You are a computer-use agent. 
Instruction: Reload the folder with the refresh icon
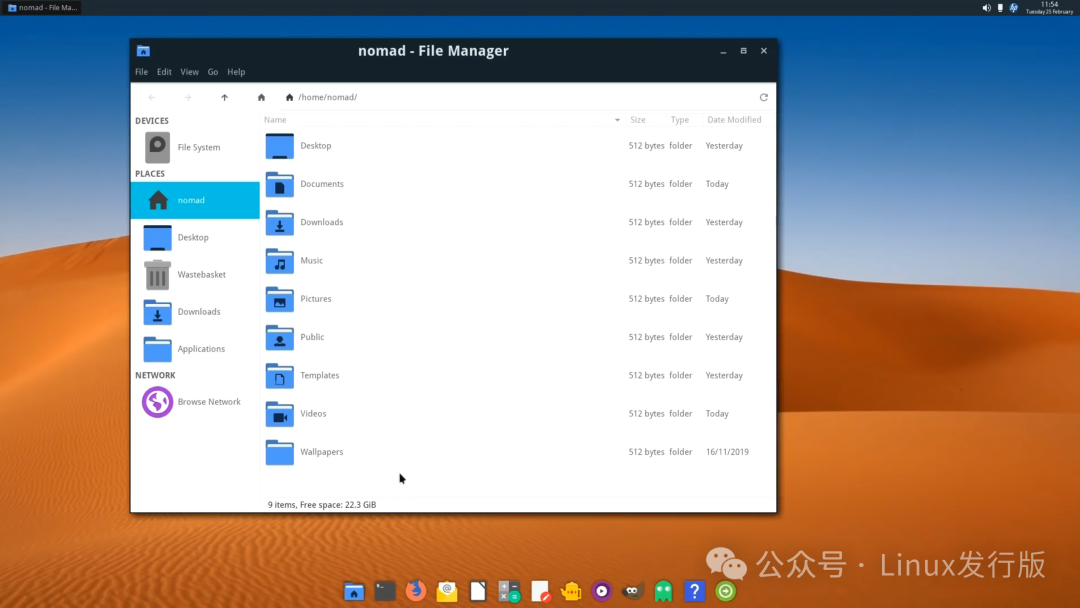point(764,97)
